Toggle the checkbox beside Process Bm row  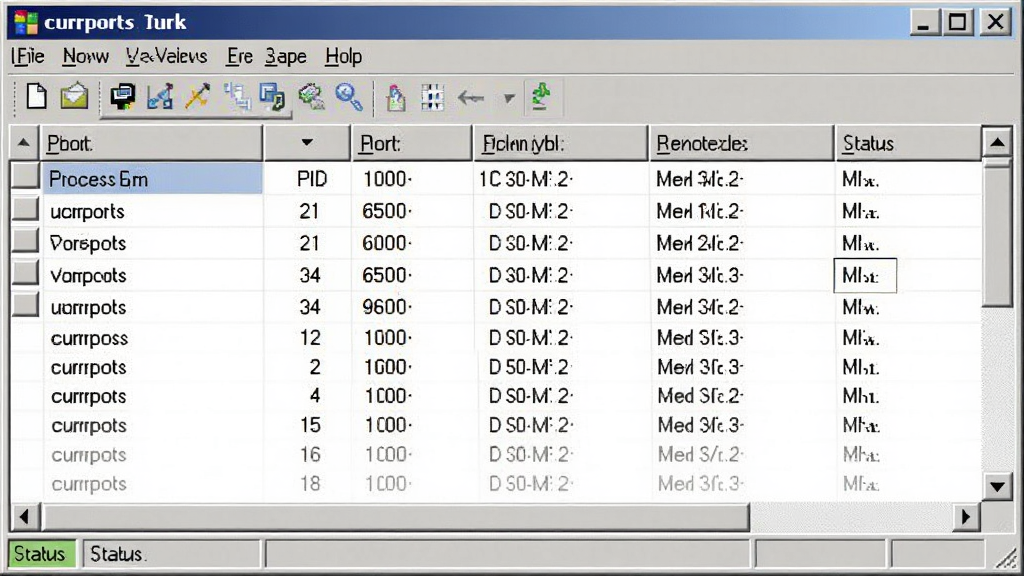pos(25,177)
